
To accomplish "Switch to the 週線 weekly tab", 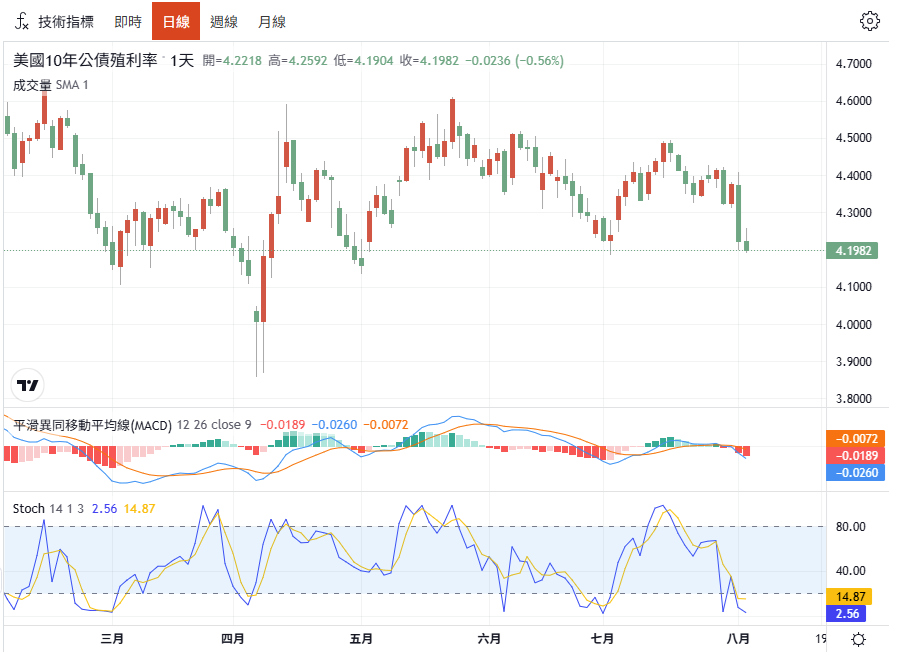I will (224, 21).
